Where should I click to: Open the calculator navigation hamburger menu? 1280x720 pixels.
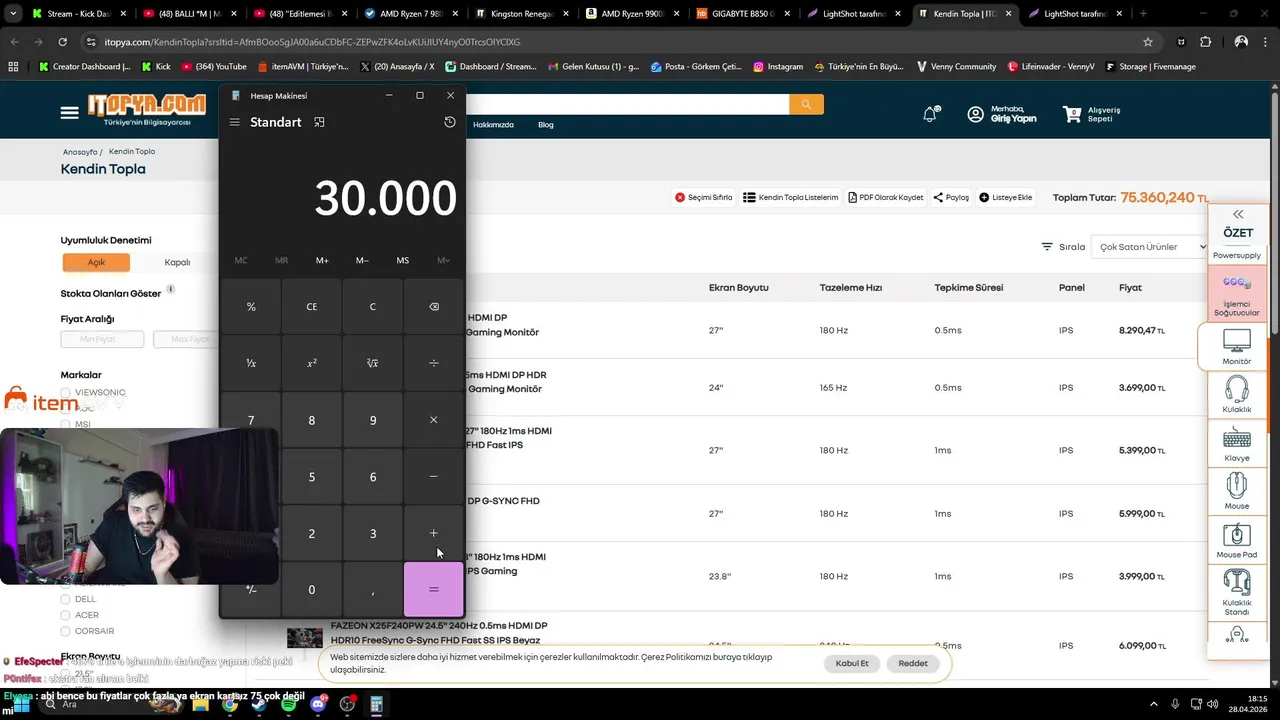(234, 122)
